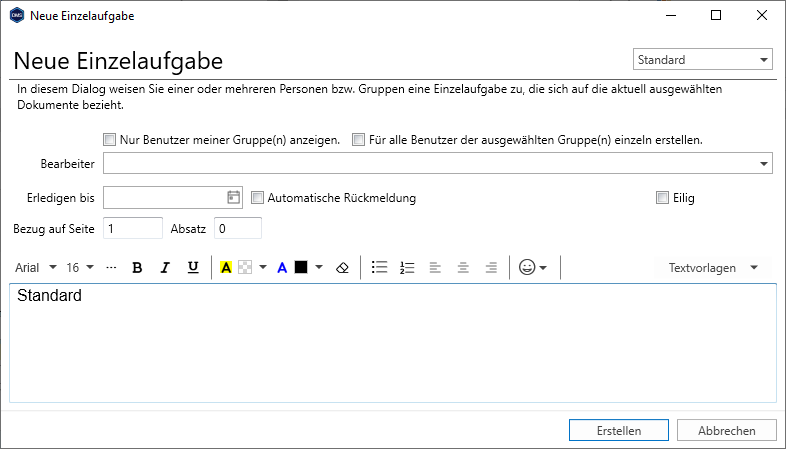Click the Abbrechen button
The width and height of the screenshot is (786, 449).
(726, 430)
